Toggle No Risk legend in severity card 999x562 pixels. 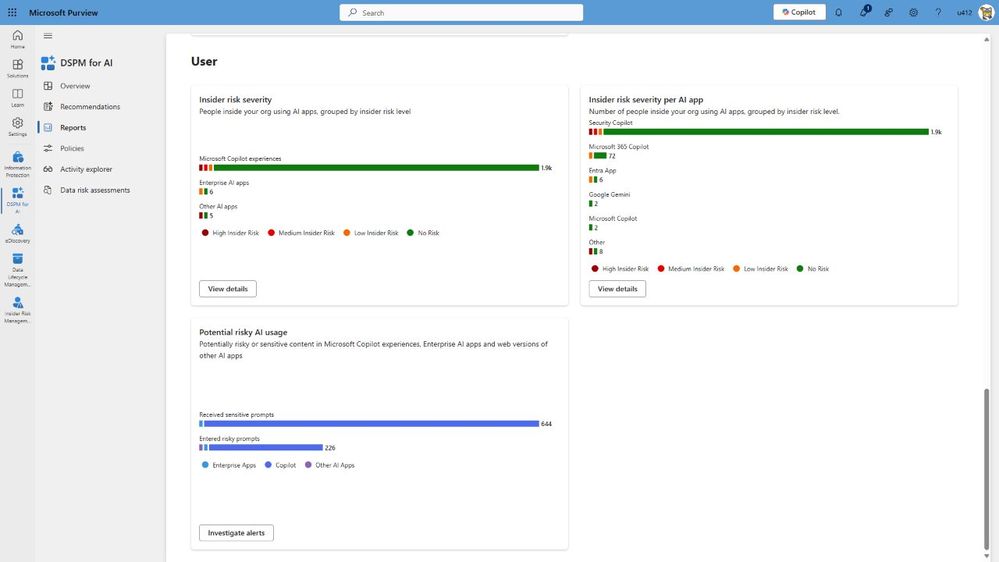coord(422,233)
